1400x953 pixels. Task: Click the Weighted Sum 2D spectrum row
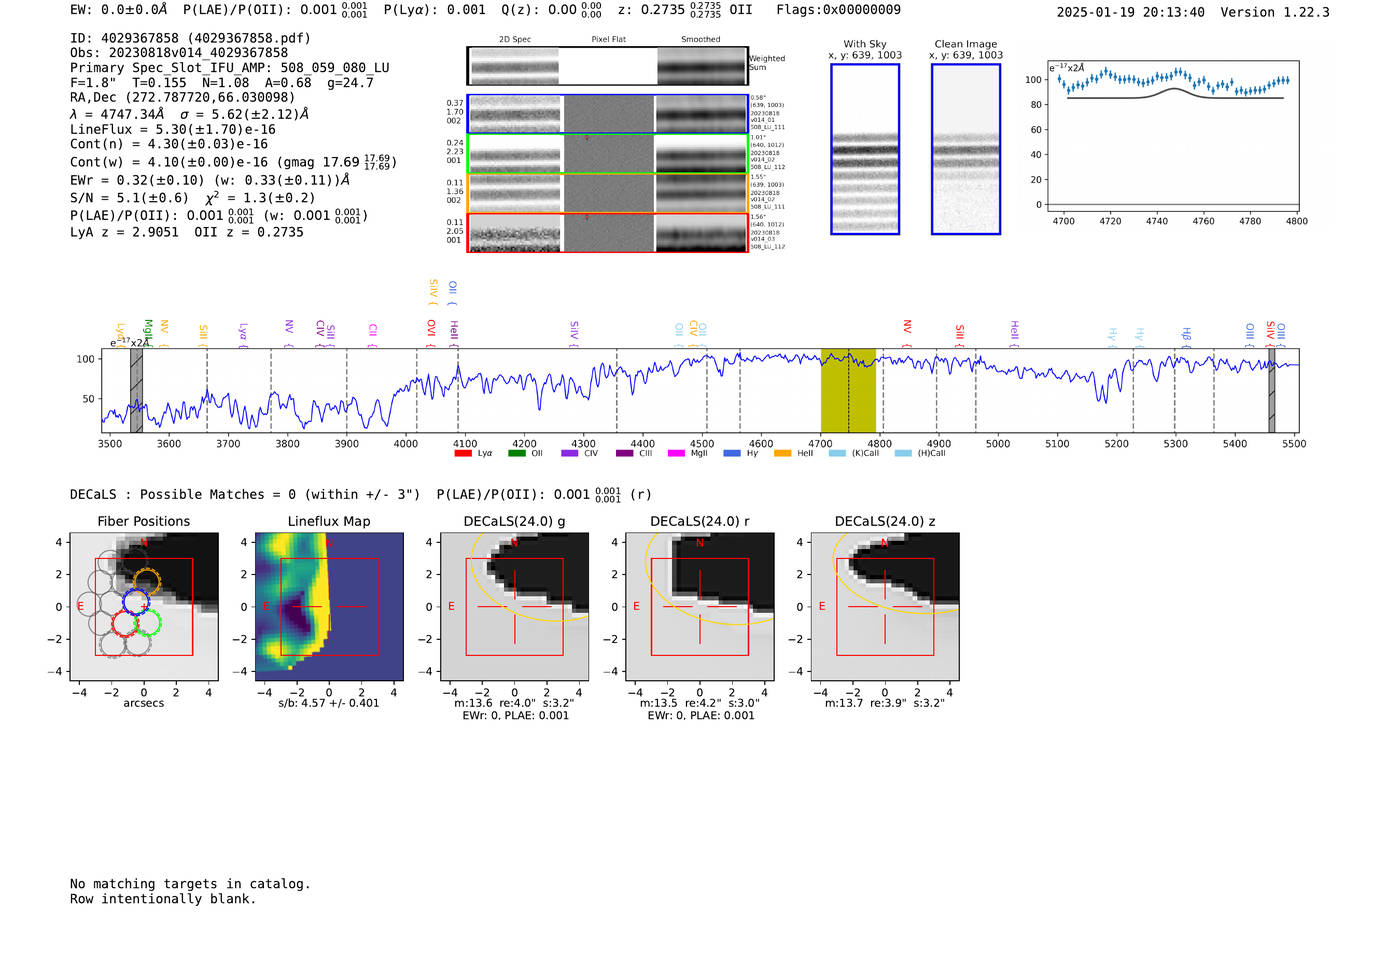click(608, 66)
